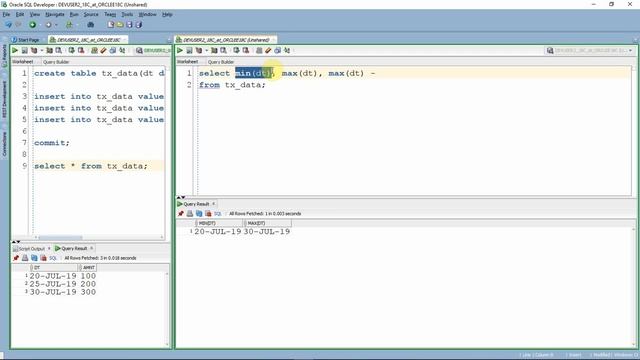Click Save All icon in main toolbar

(x=139, y=24)
